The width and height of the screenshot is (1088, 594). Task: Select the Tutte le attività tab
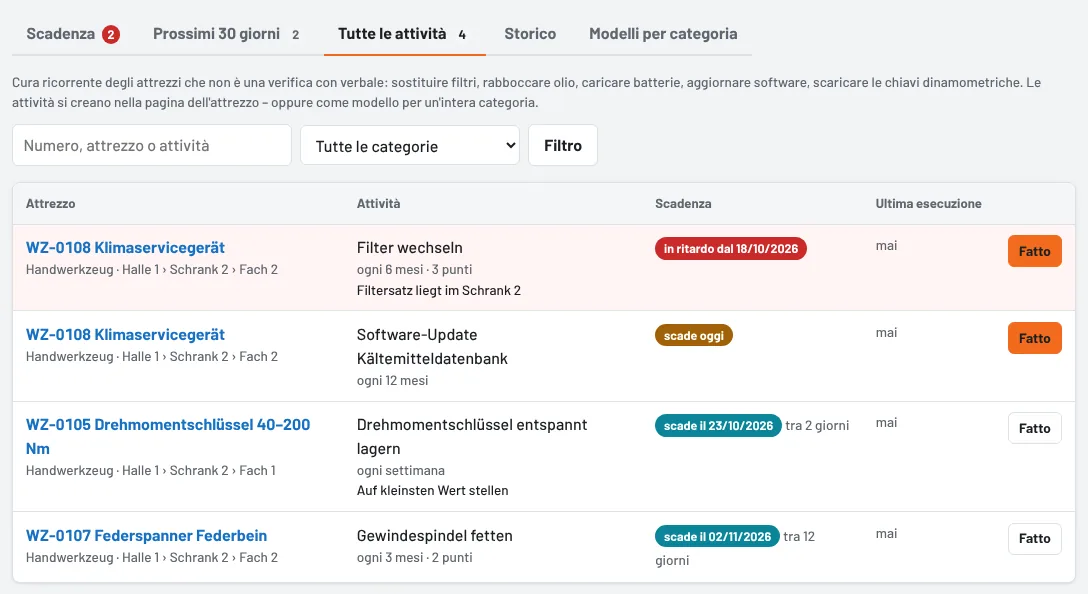(x=404, y=33)
